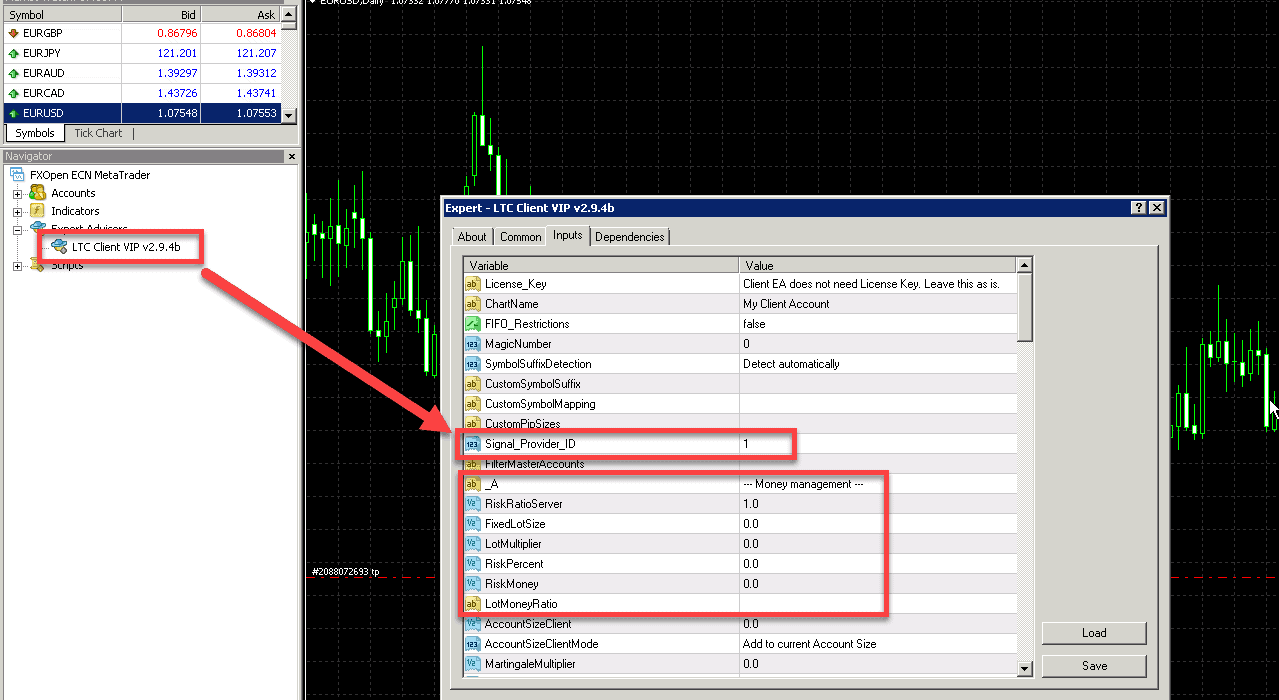Click the FixedLotSize variable icon
Viewport: 1279px width, 700px height.
473,524
